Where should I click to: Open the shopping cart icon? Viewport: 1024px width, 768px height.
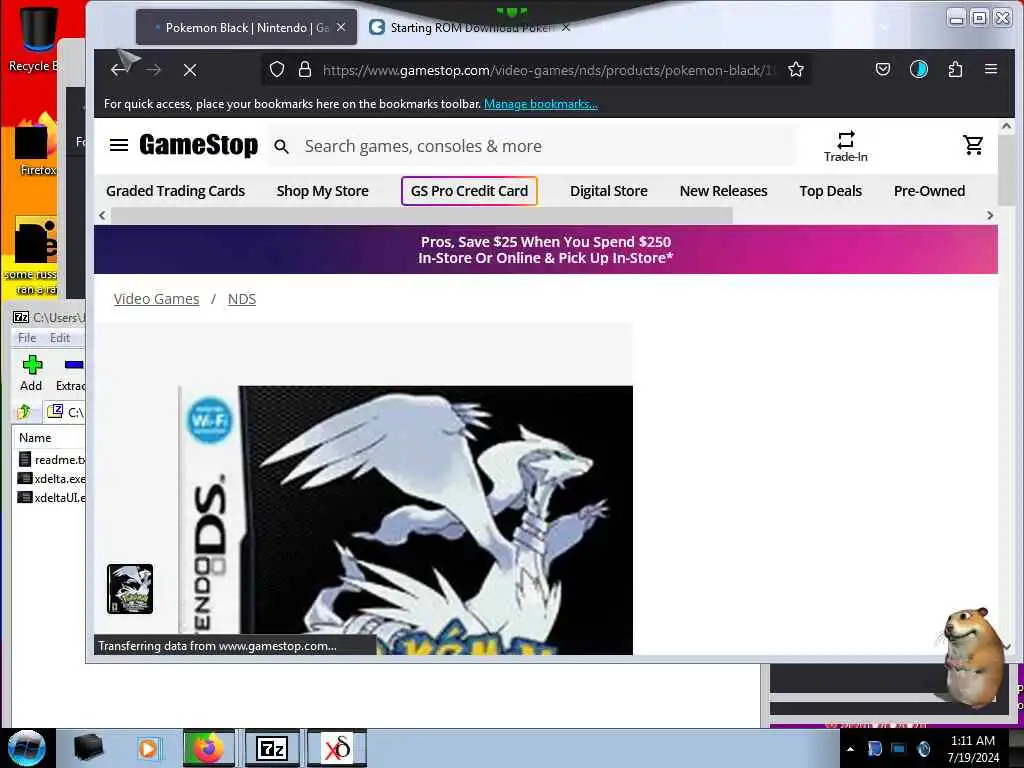[x=973, y=144]
